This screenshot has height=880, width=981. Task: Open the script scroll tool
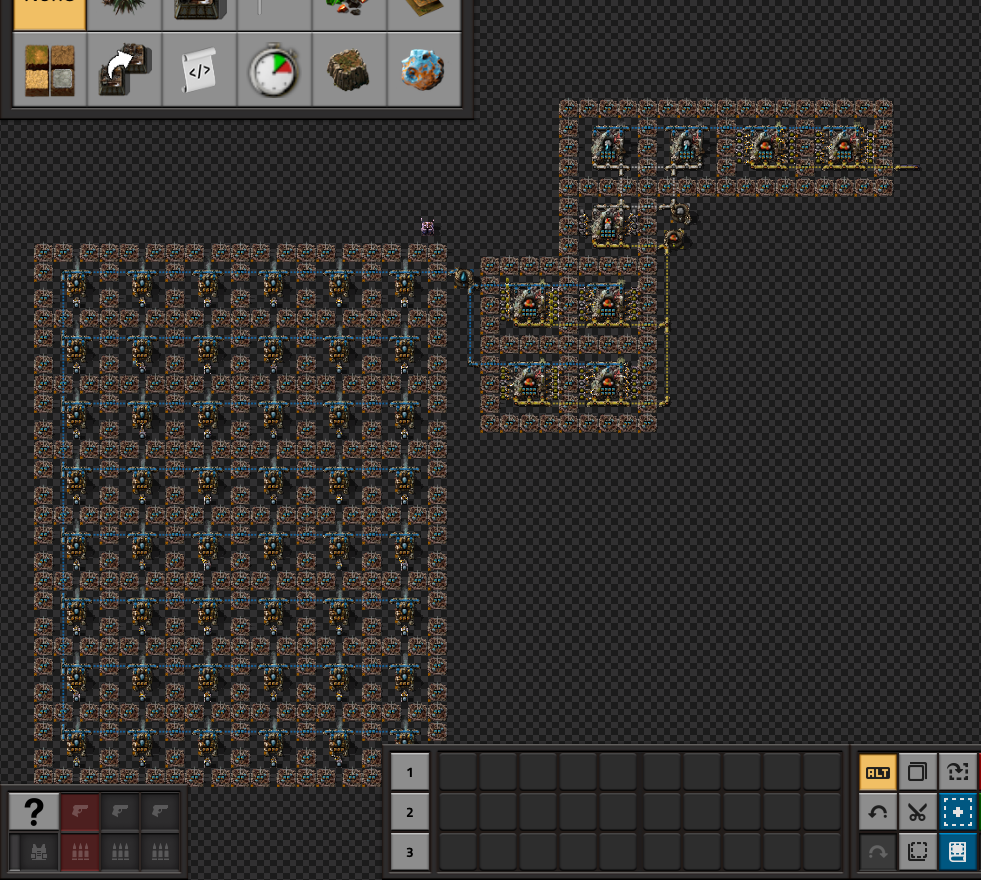[200, 69]
